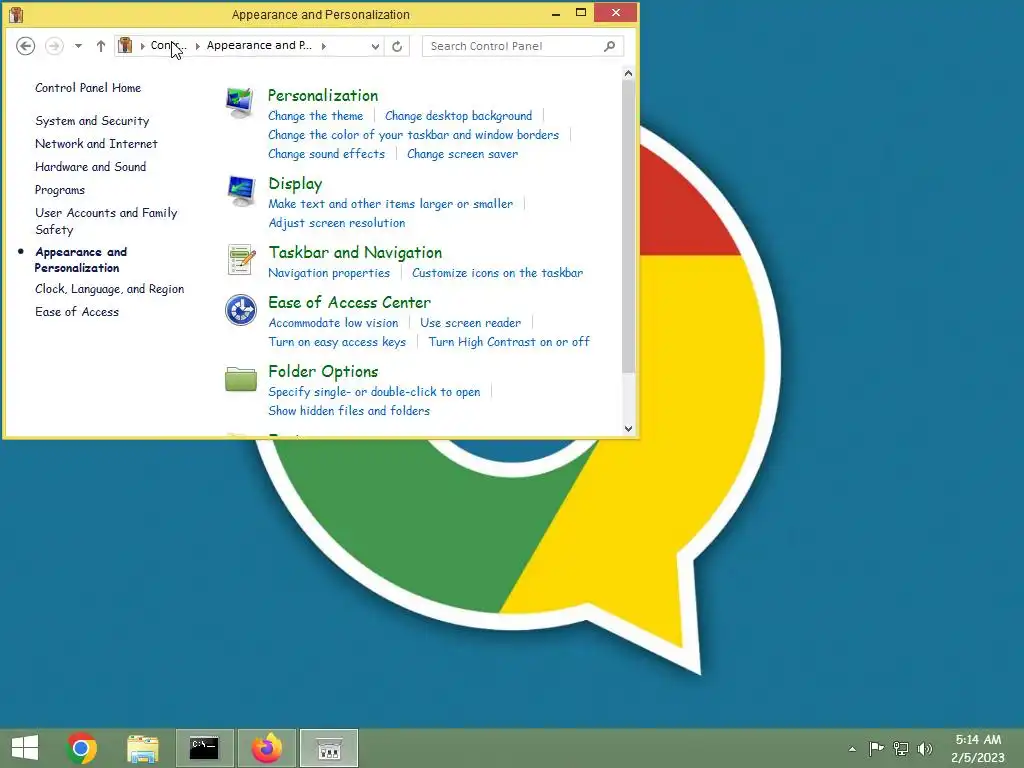The image size is (1024, 768).
Task: Open File Explorer from the taskbar
Action: [x=142, y=748]
